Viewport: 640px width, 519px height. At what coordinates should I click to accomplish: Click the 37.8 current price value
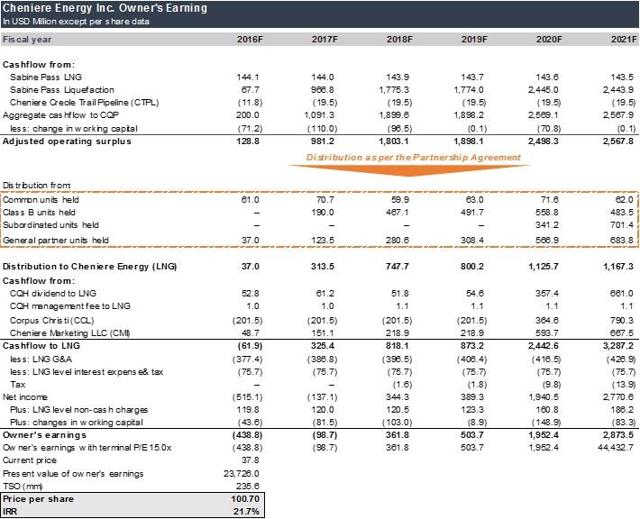pyautogui.click(x=250, y=461)
